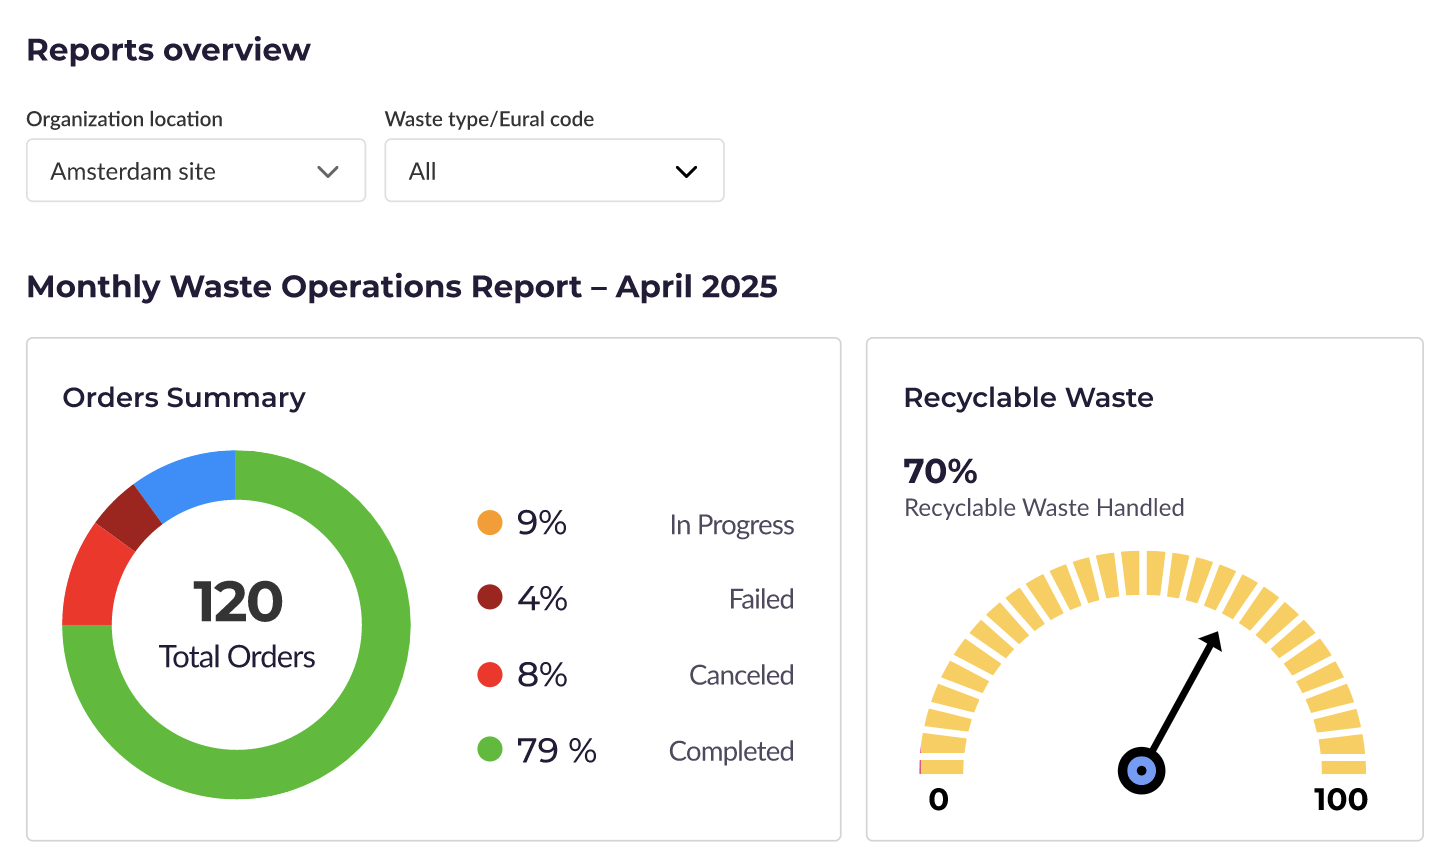1440x868 pixels.
Task: Open the Organization location dropdown
Action: [195, 171]
